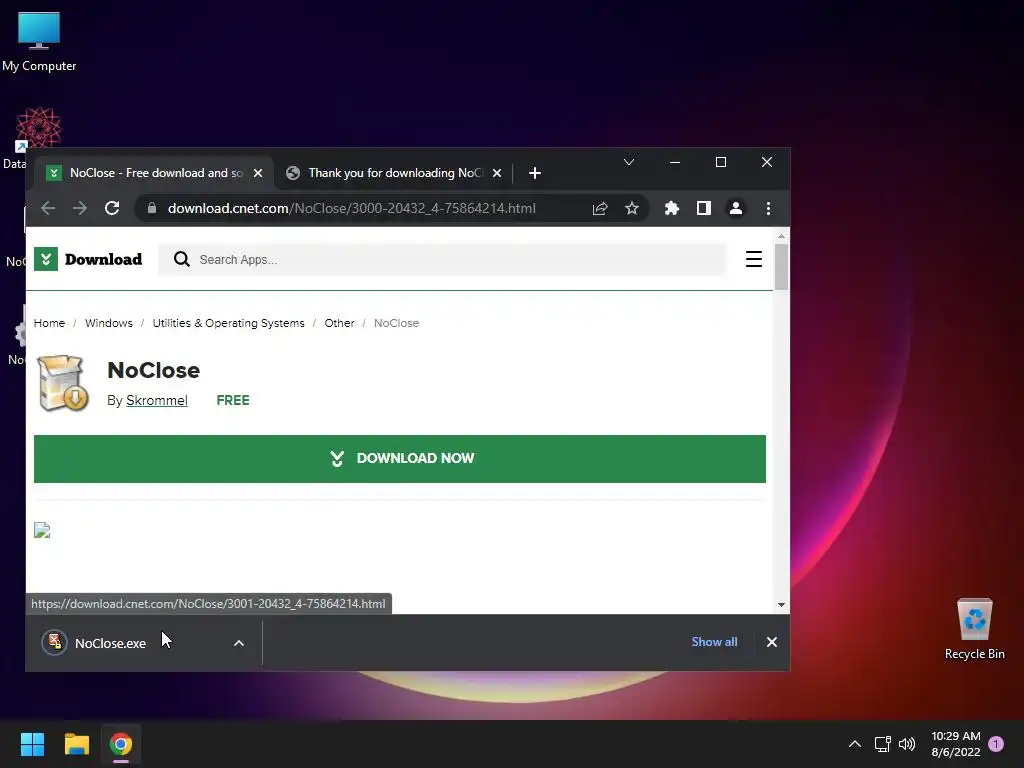
Task: Open the clock and date panel
Action: tap(956, 744)
